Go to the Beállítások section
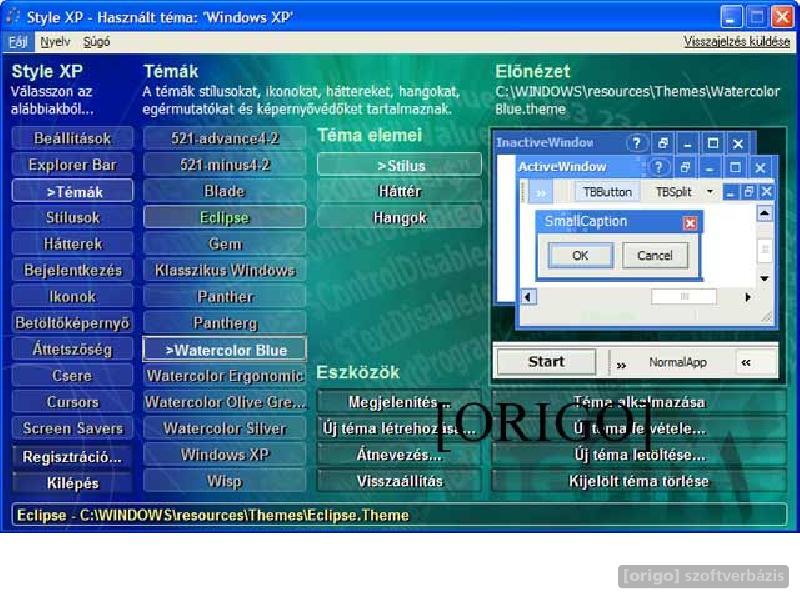This screenshot has width=800, height=600. [x=72, y=138]
